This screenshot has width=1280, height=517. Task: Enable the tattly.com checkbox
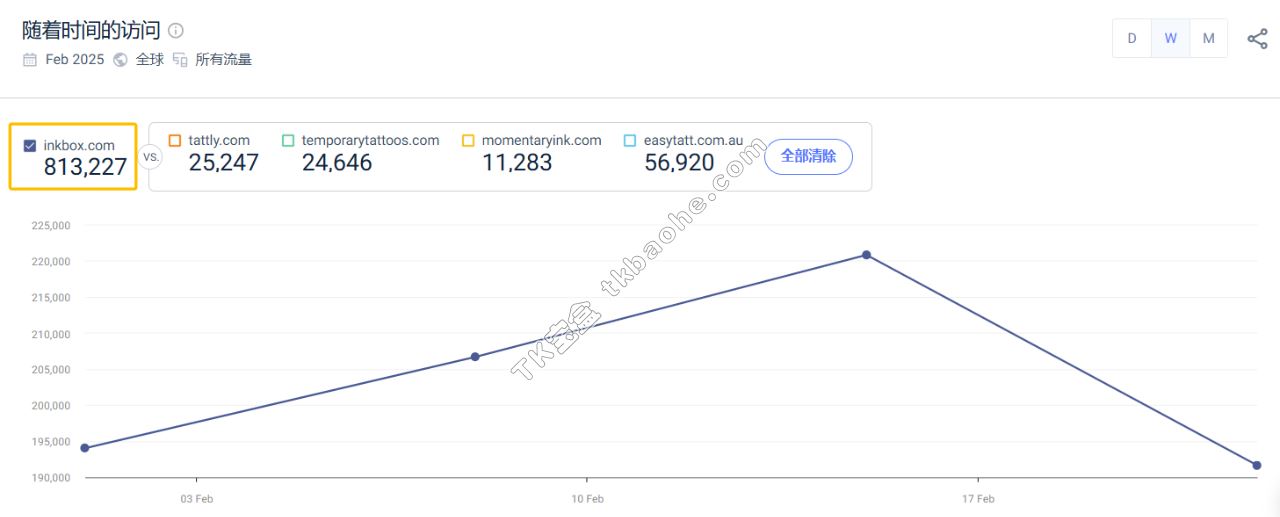tap(175, 141)
